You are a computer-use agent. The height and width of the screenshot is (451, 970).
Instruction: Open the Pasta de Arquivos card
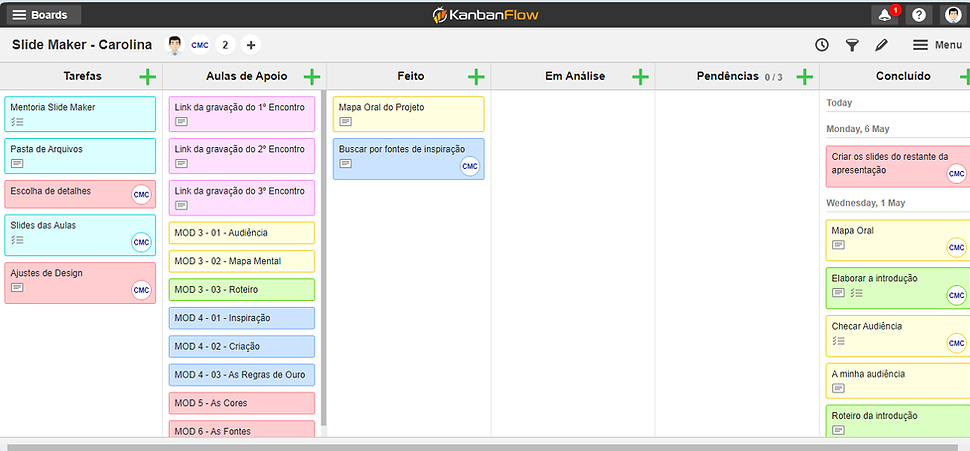pos(80,156)
